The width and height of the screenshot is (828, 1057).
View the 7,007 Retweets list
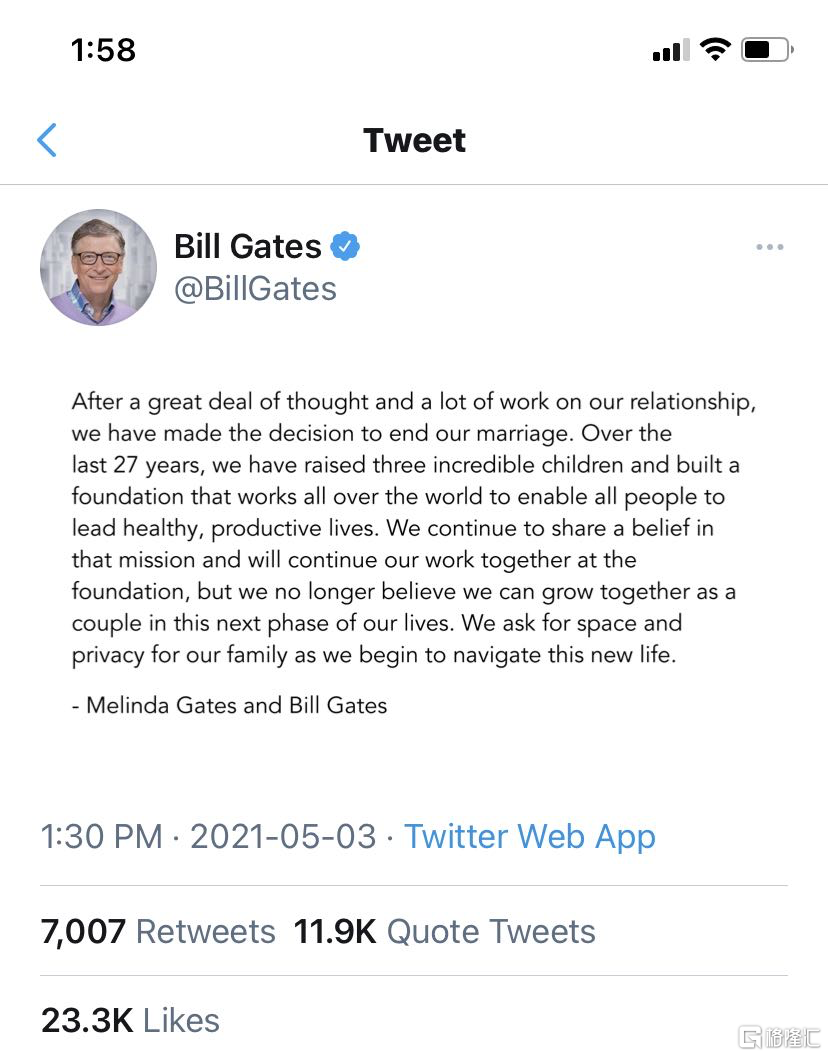pos(158,931)
